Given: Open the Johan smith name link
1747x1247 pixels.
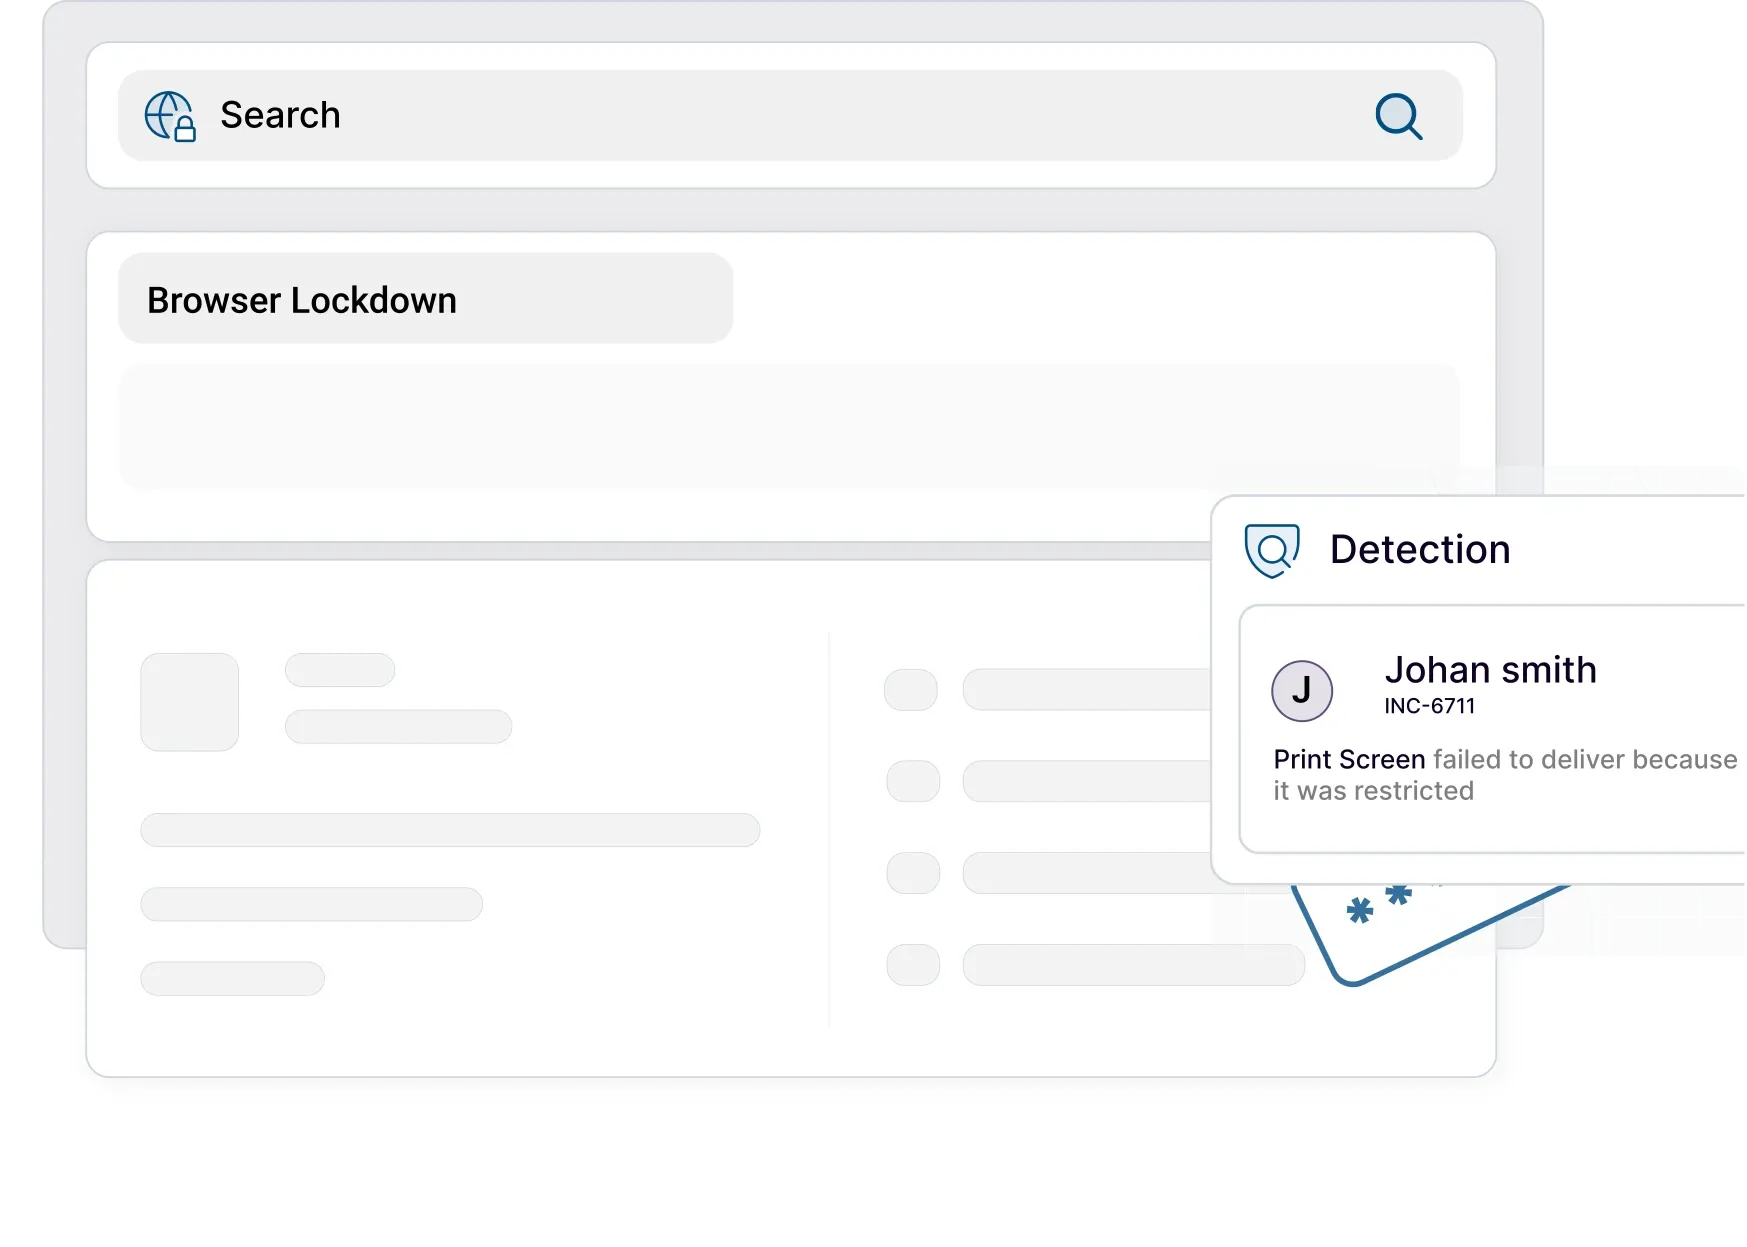Looking at the screenshot, I should pos(1490,670).
